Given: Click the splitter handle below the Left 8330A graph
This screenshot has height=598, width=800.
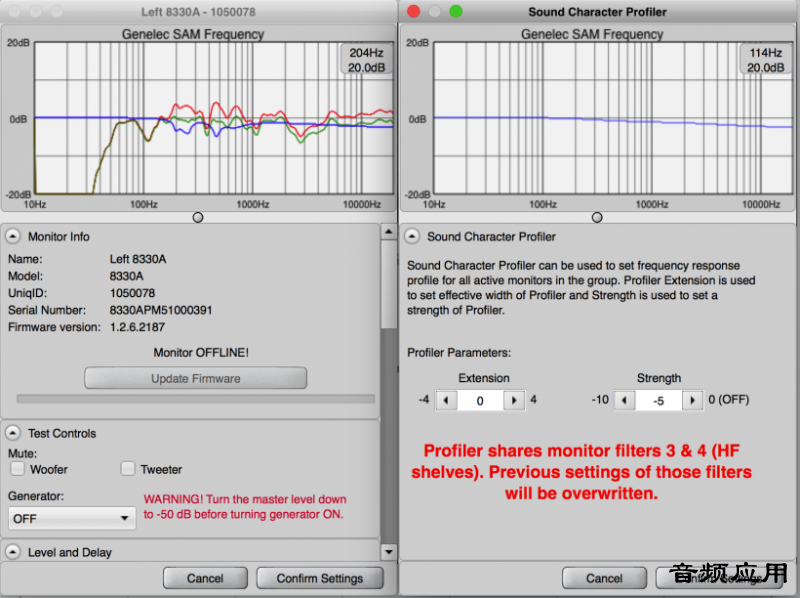Looking at the screenshot, I should 198,217.
